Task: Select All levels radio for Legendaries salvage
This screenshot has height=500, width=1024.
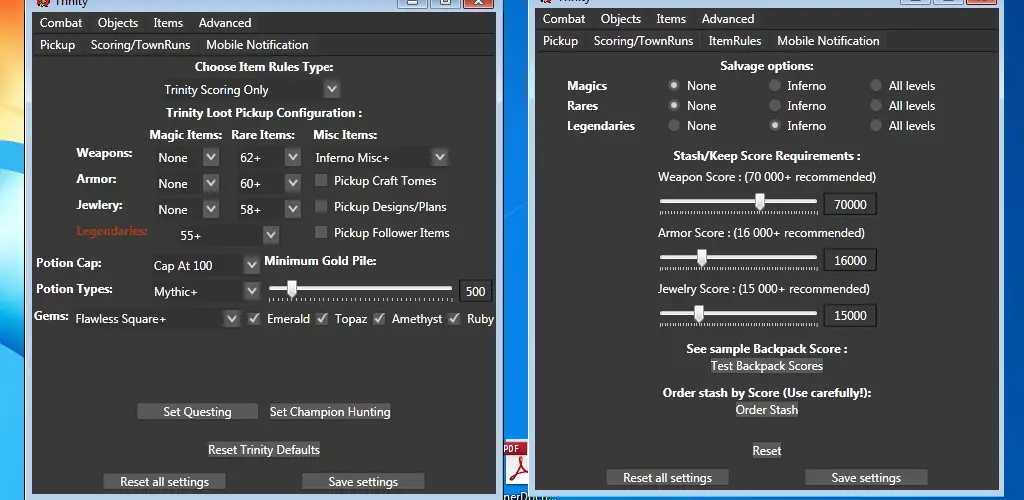Action: 876,125
